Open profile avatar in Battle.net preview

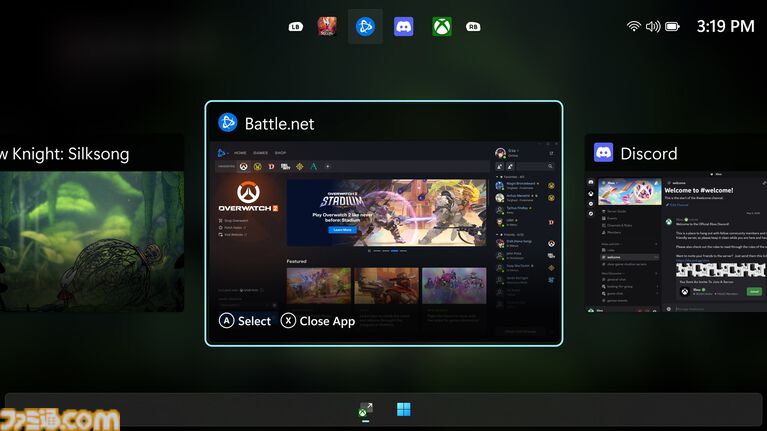pyautogui.click(x=500, y=153)
